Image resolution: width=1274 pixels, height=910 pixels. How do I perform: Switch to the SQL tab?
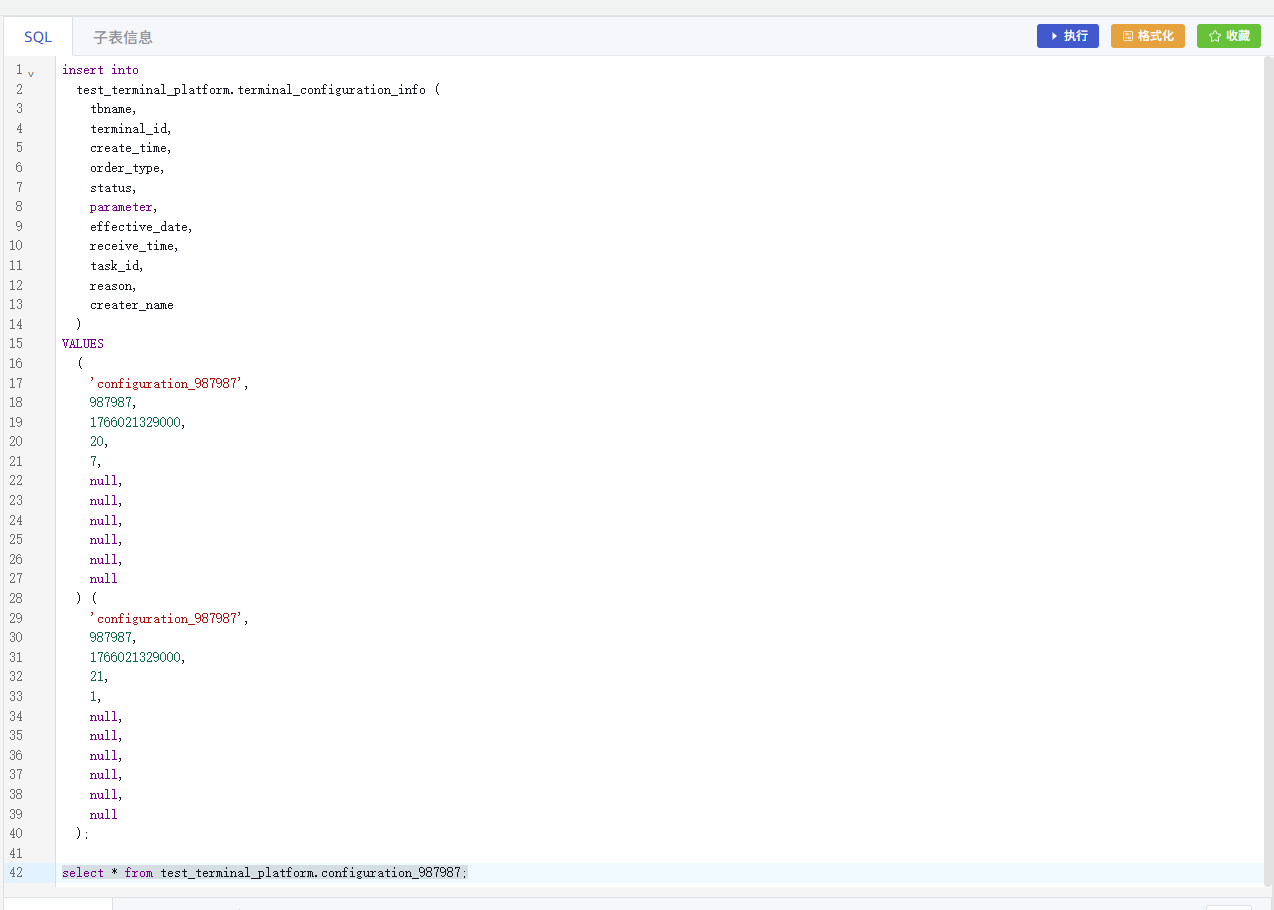pos(38,37)
